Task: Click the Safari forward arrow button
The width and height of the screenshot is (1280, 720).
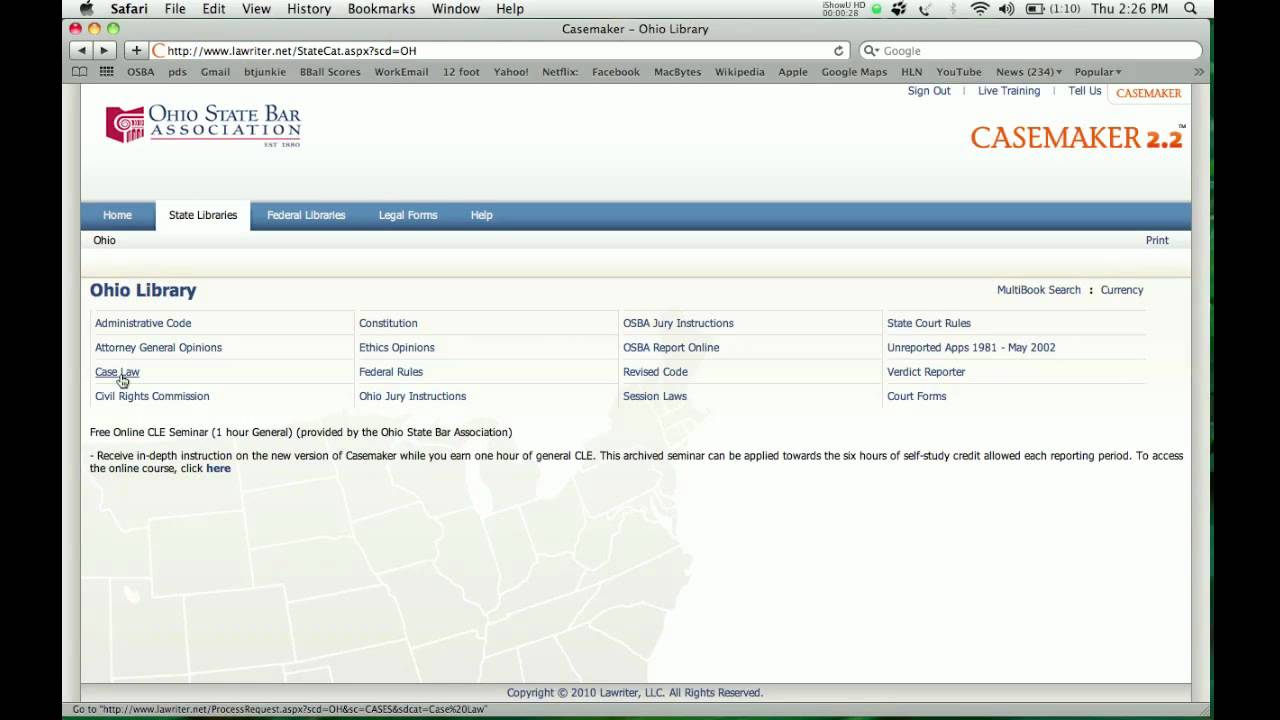Action: point(104,50)
